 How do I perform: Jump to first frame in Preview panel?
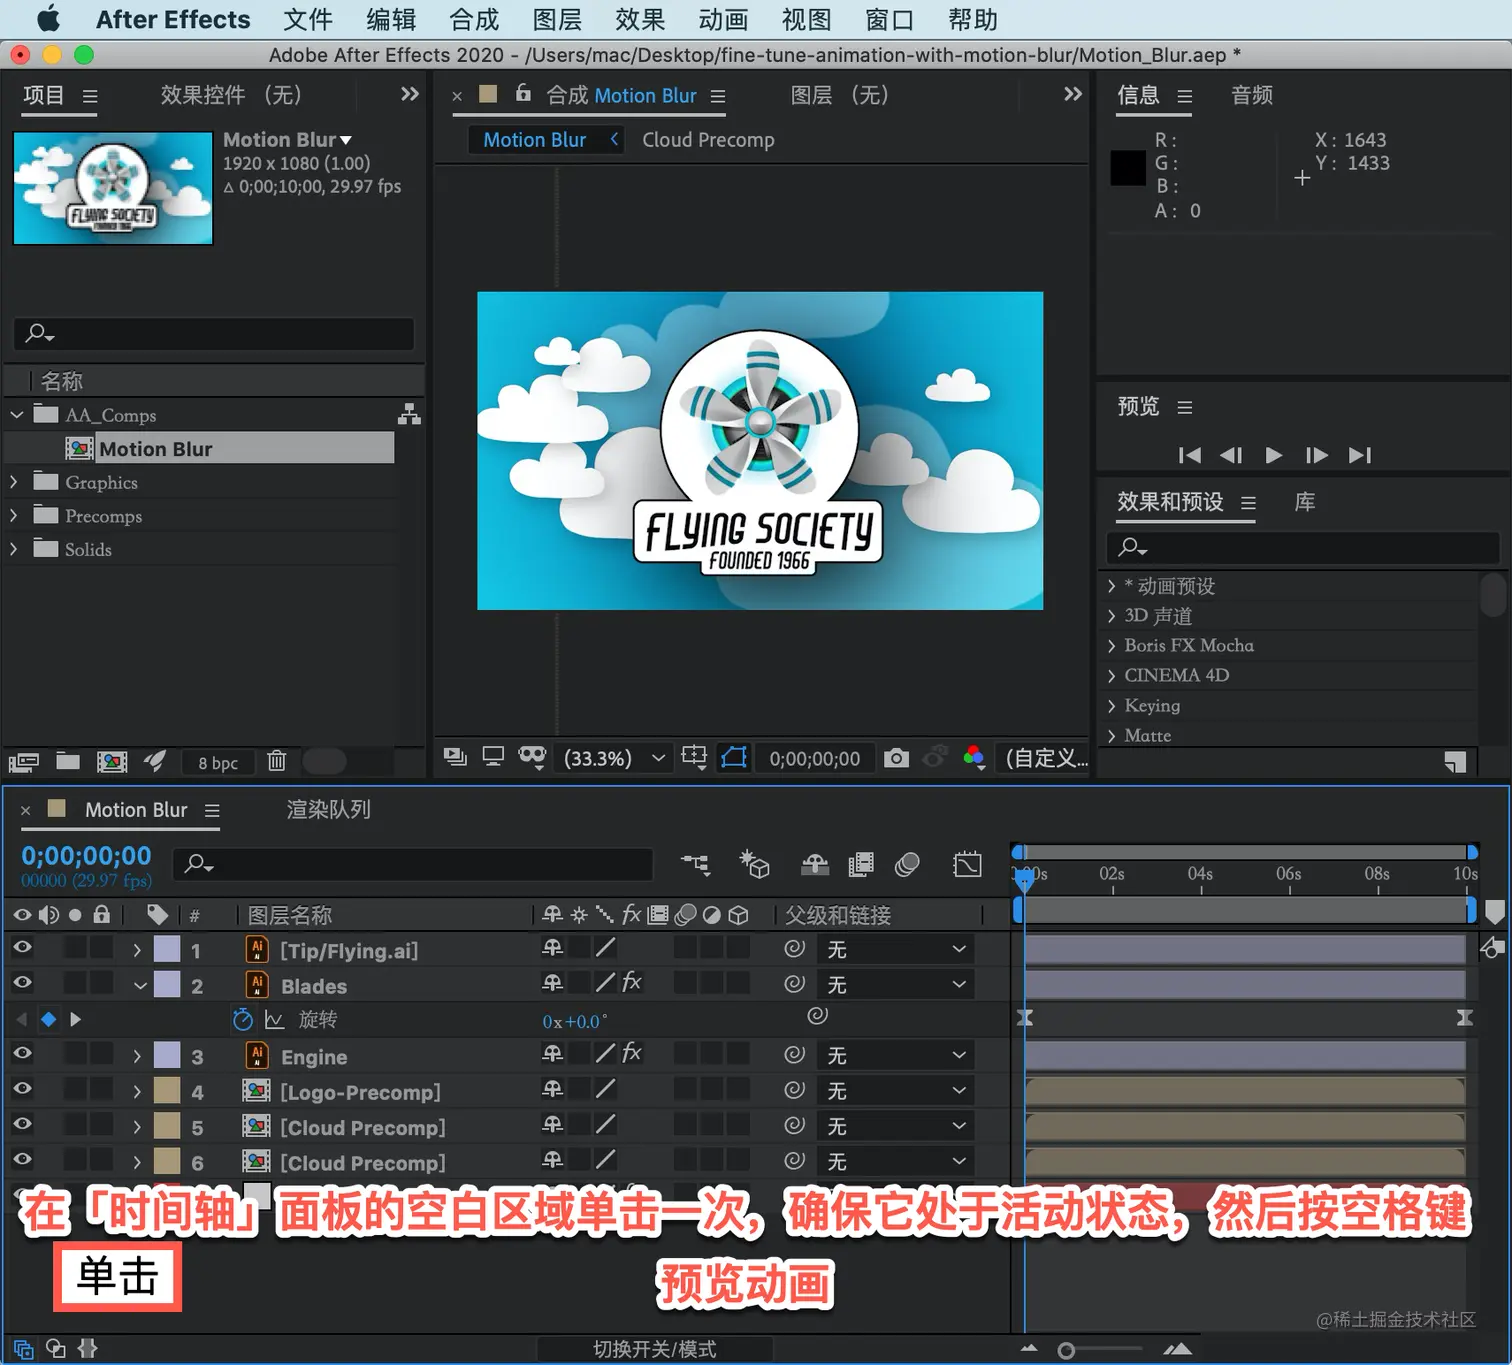tap(1189, 455)
